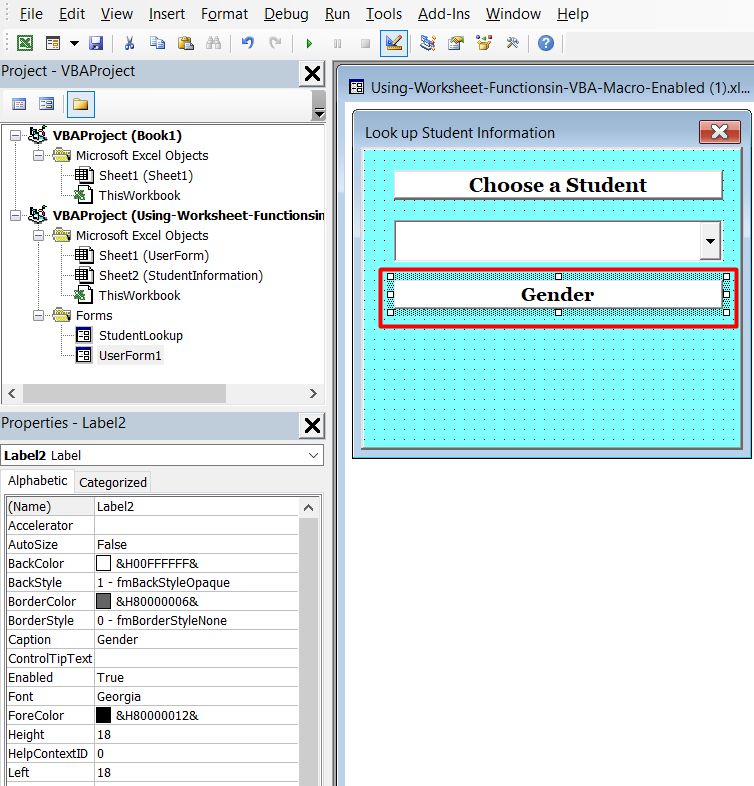Open the Toolbox wrench icon
The height and width of the screenshot is (786, 754).
512,44
